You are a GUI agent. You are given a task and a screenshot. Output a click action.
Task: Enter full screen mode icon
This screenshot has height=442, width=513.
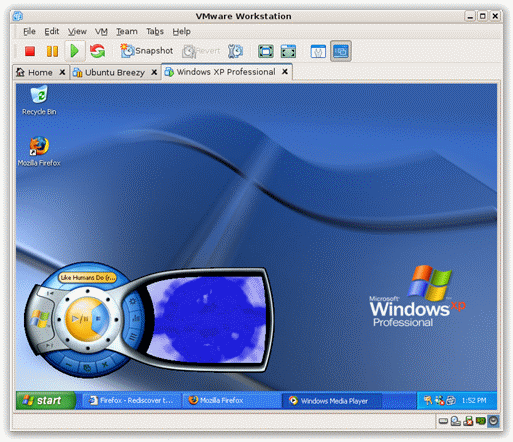(266, 51)
